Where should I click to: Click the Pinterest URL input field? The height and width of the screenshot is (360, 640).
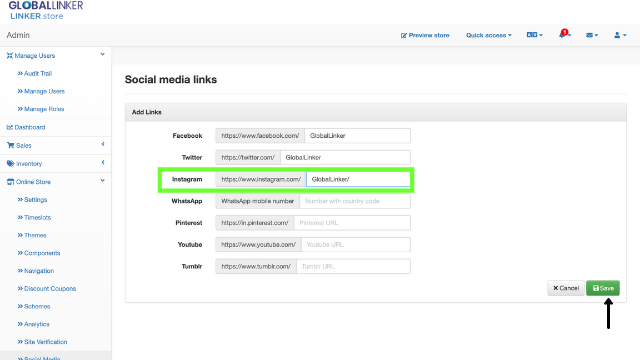pos(352,223)
